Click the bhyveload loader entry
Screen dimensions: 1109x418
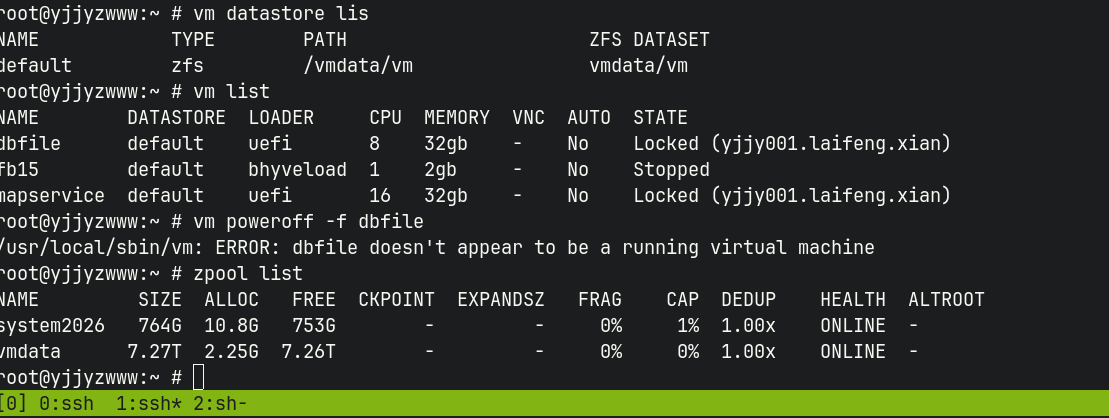click(297, 169)
